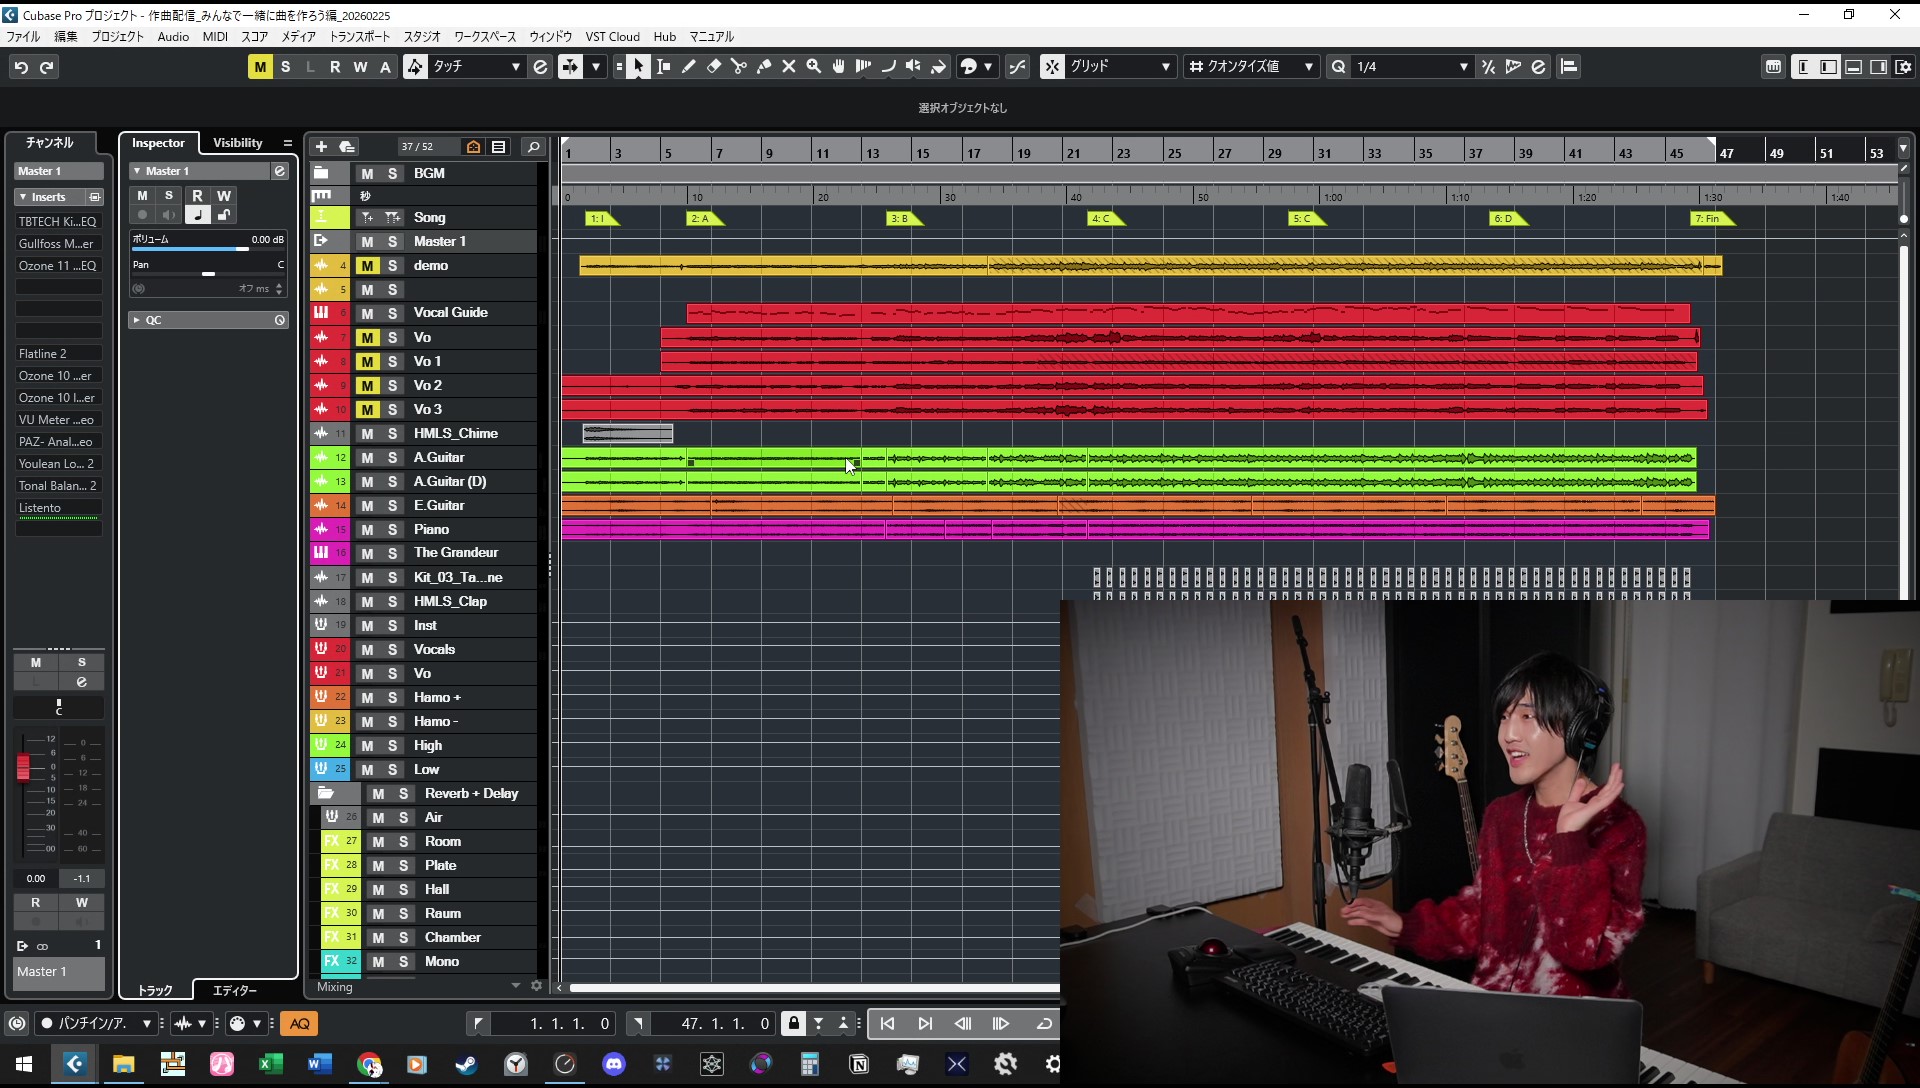Viewport: 1920px width, 1088px height.
Task: Select the Draw pencil tool
Action: (x=688, y=67)
